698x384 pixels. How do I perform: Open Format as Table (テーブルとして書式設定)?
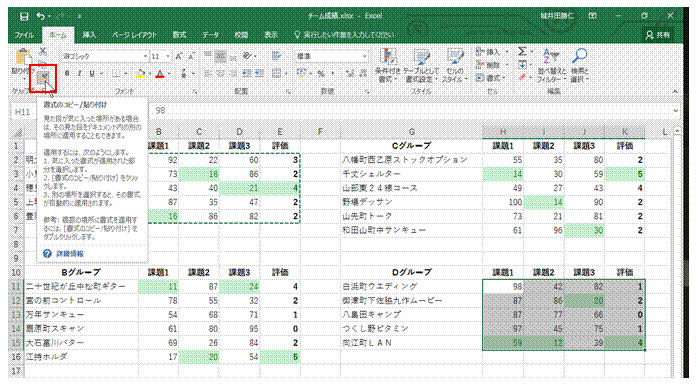(x=421, y=66)
